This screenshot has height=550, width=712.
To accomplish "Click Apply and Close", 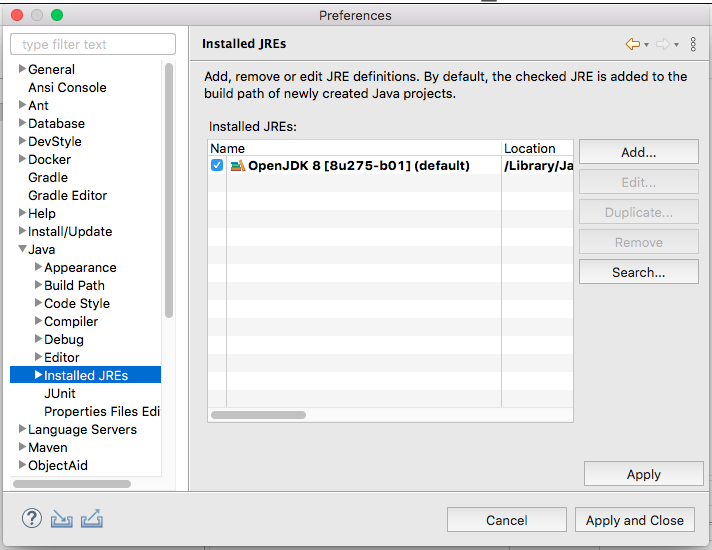I will [x=634, y=520].
